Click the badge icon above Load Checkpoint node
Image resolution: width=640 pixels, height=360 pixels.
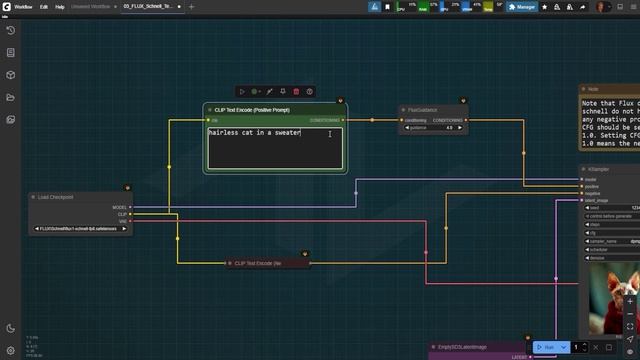127,188
